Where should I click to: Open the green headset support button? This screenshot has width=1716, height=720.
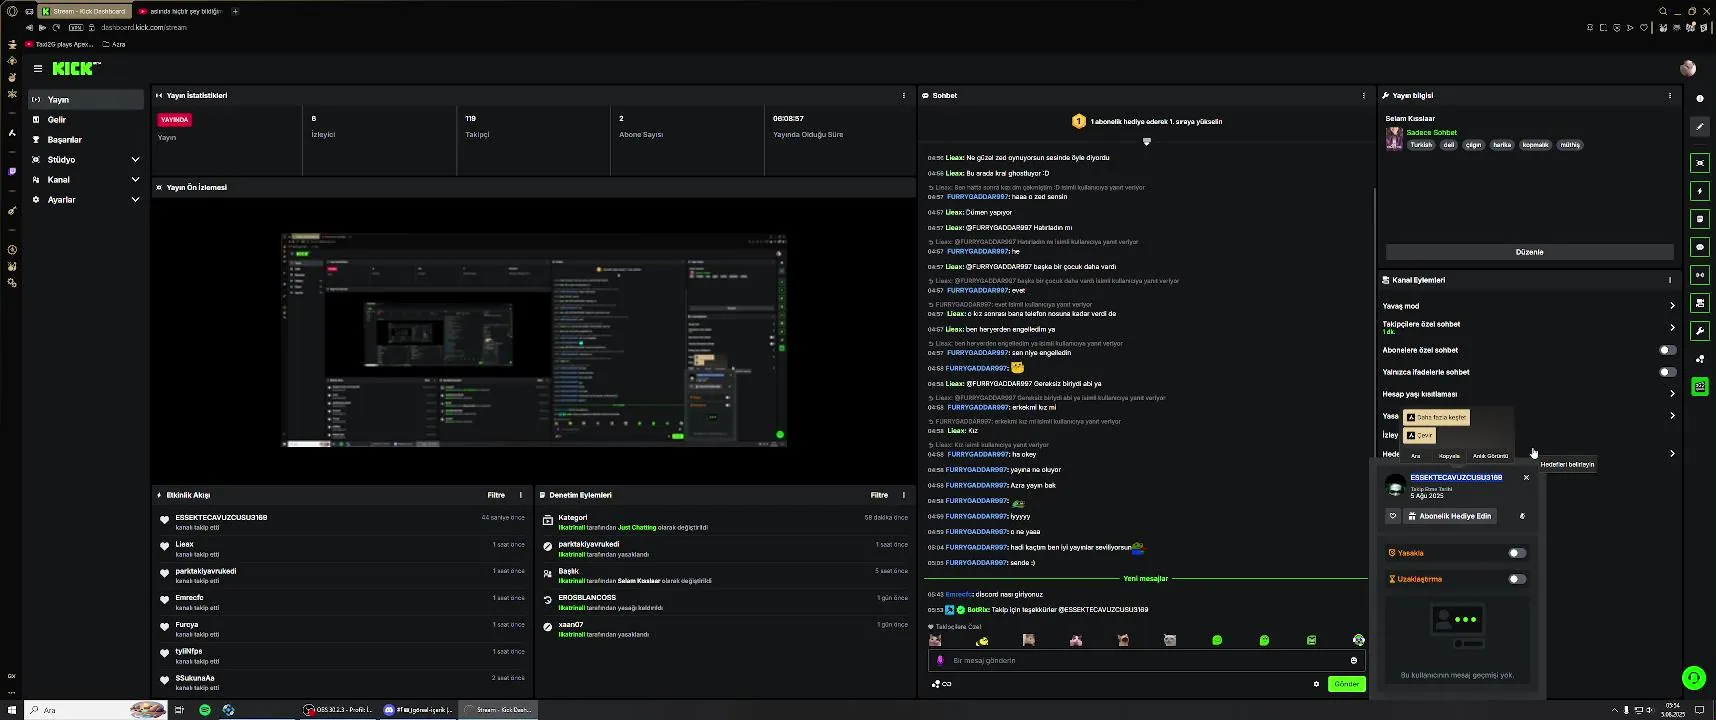[1693, 678]
